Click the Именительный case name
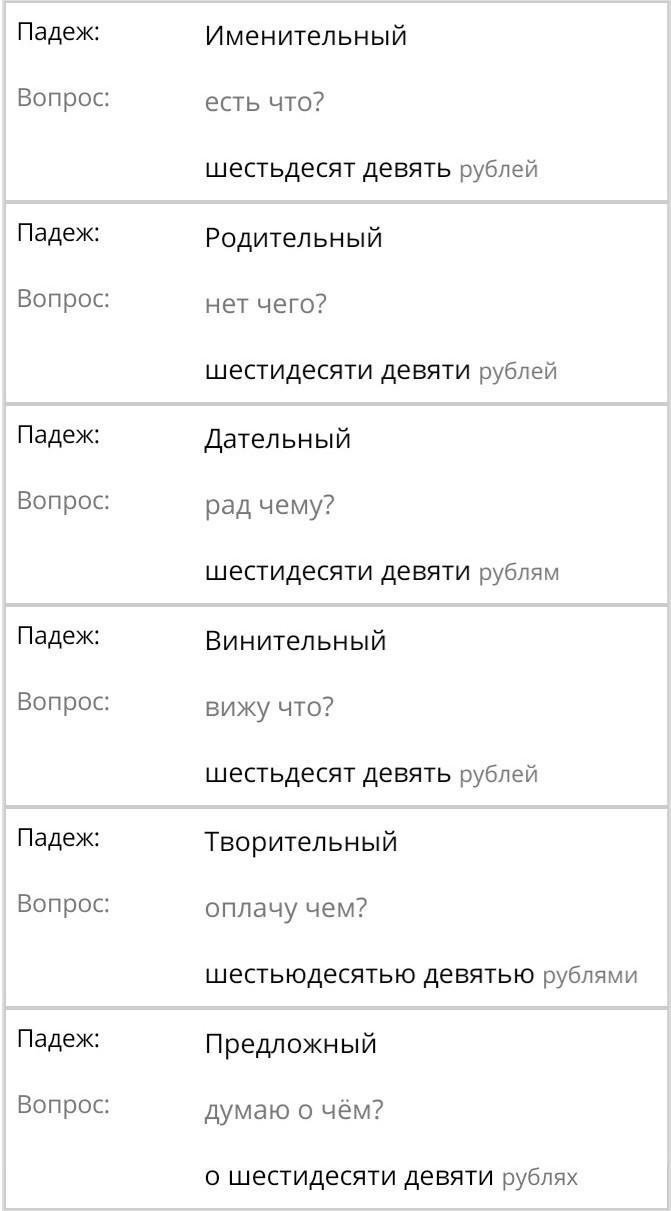 click(x=306, y=37)
